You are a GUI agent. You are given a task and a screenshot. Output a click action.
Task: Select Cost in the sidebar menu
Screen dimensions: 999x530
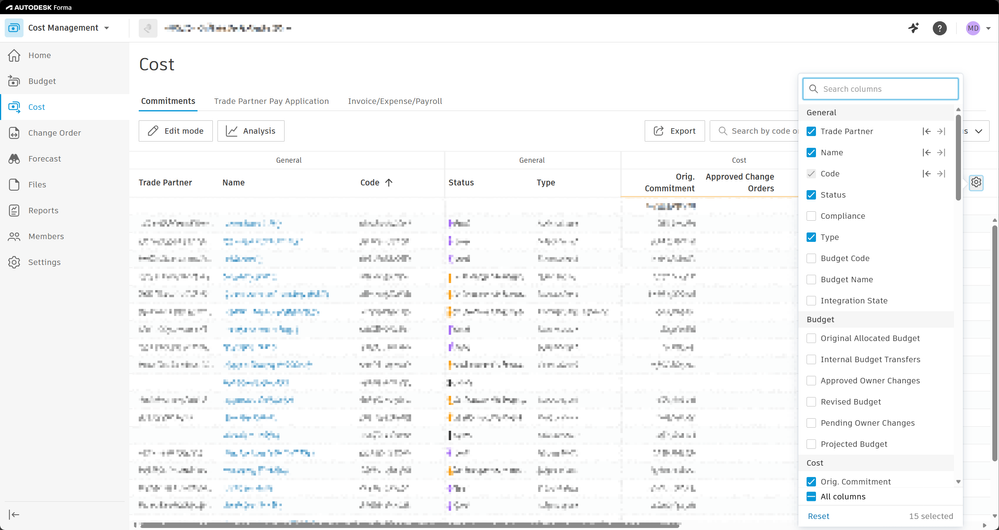point(36,107)
